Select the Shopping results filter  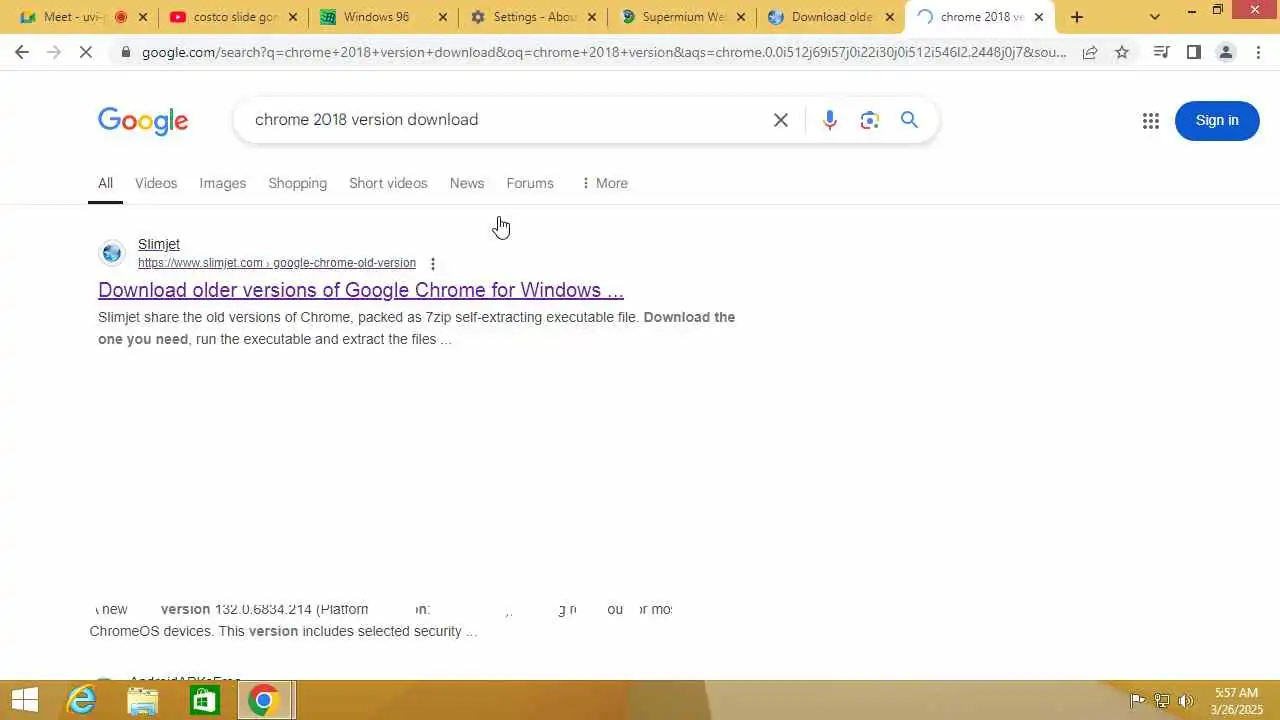click(x=297, y=183)
